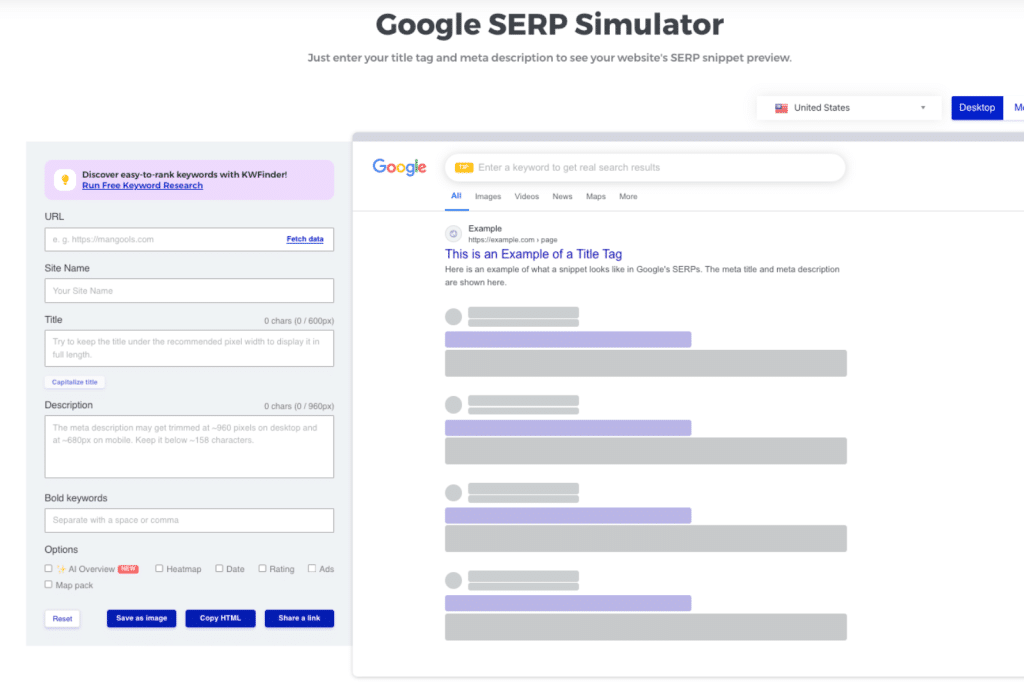The image size is (1024, 682).
Task: Click the Copy HTML button
Action: point(220,619)
